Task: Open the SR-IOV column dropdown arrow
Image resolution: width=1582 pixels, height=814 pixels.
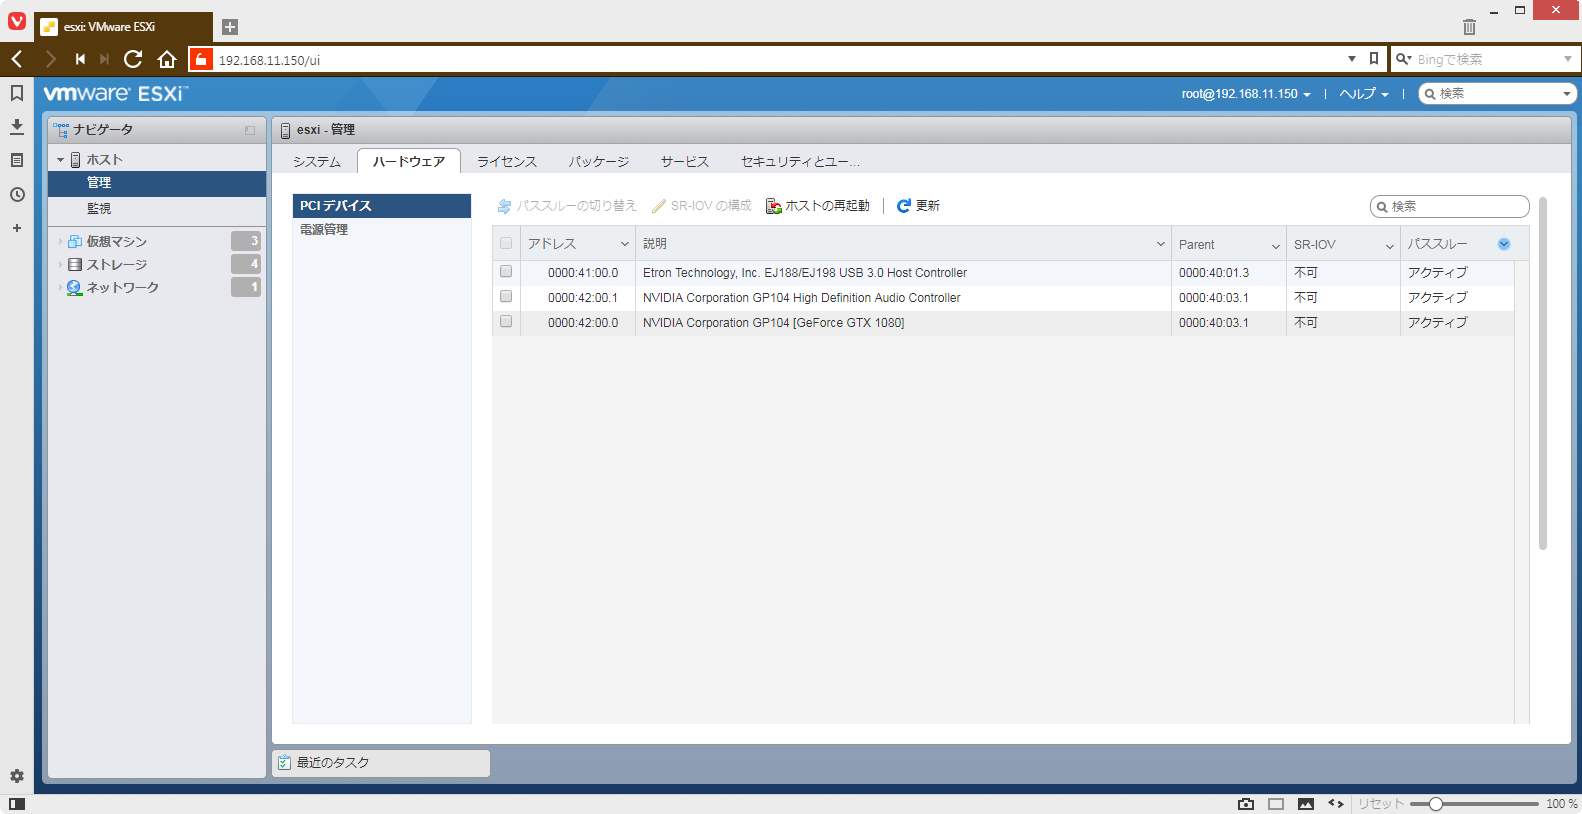Action: tap(1390, 245)
